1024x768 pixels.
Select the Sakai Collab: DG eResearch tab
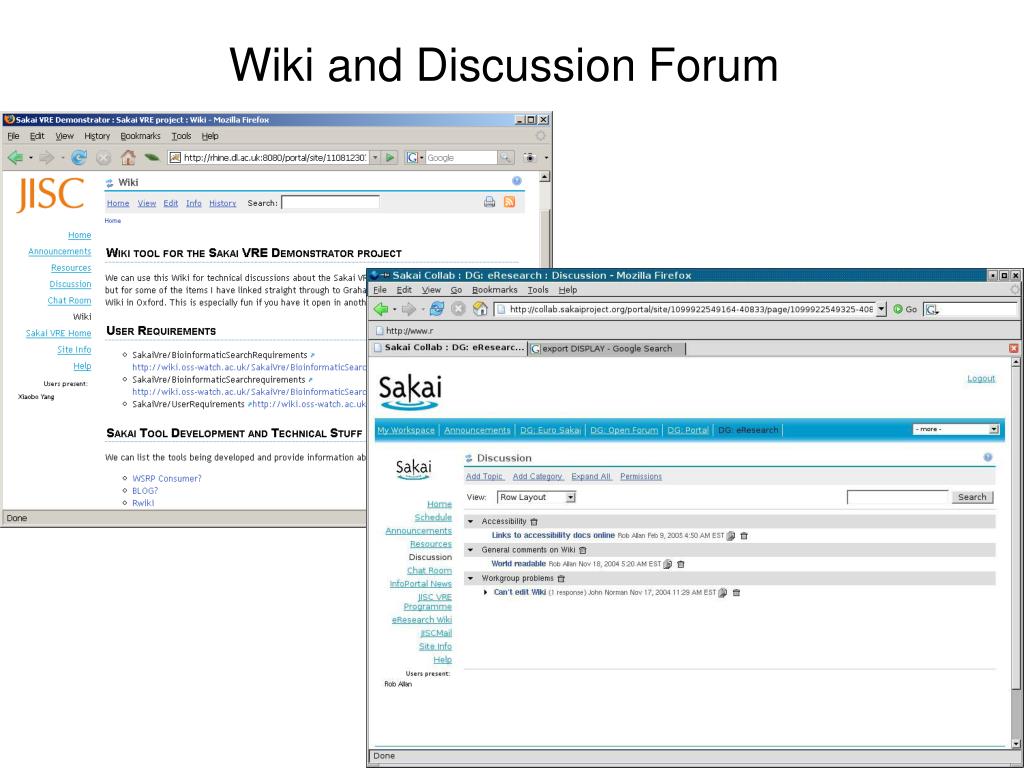tap(449, 348)
